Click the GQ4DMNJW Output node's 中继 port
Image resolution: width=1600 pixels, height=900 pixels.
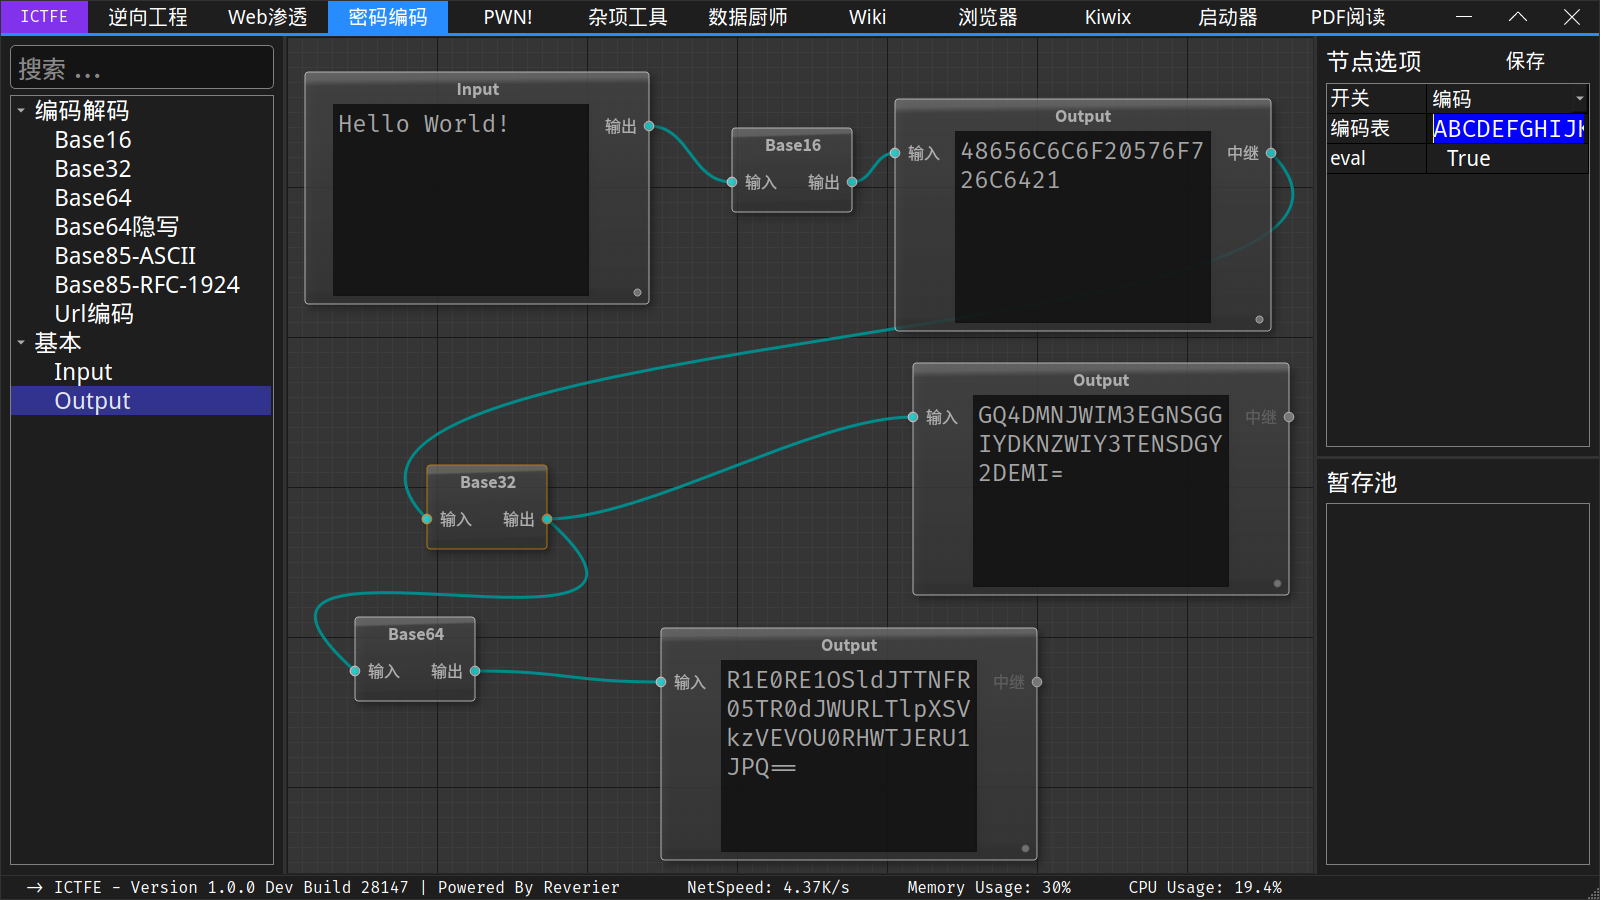coord(1289,417)
